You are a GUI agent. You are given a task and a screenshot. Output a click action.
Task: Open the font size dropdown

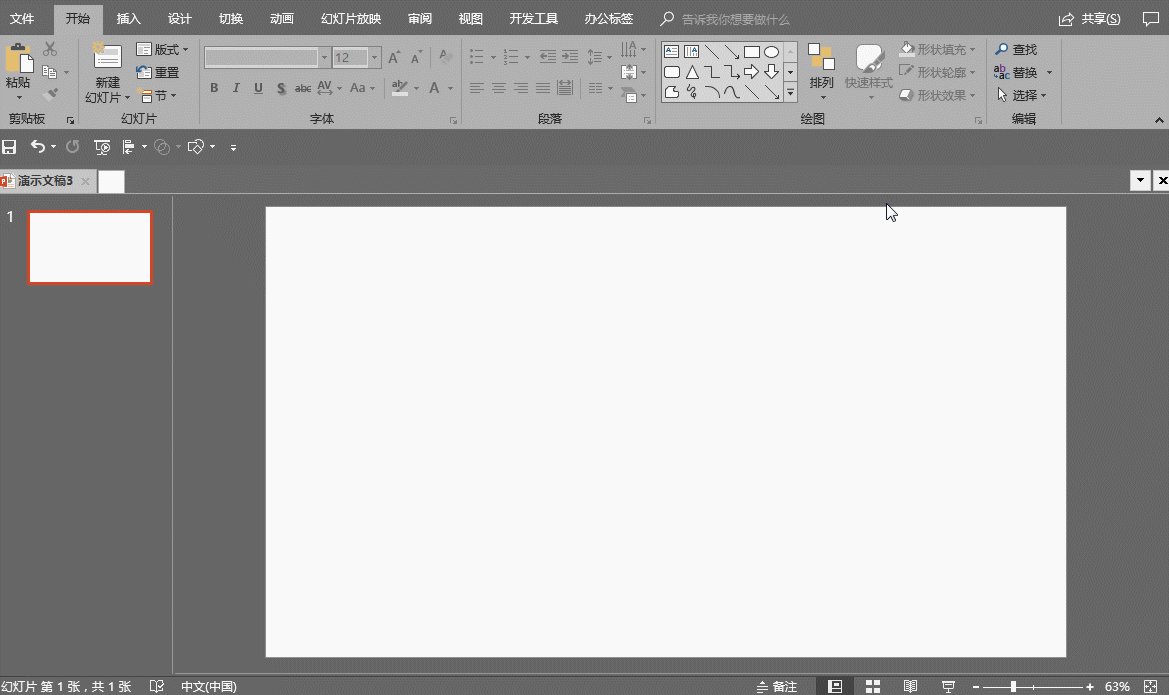[x=375, y=58]
